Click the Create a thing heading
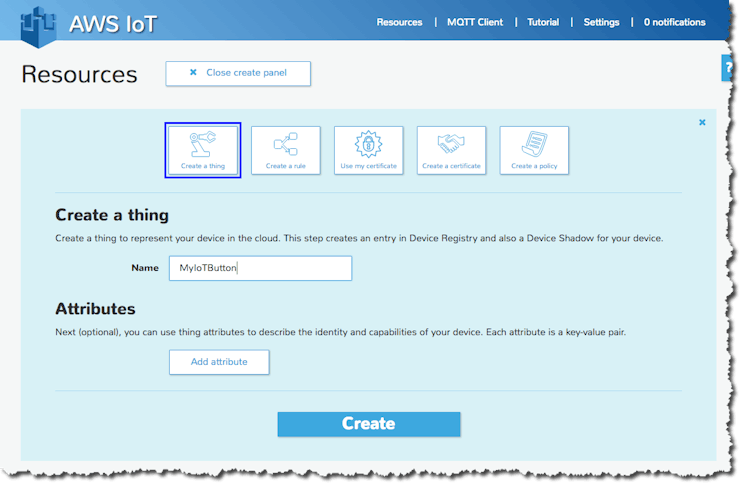This screenshot has width=740, height=483. coord(112,215)
